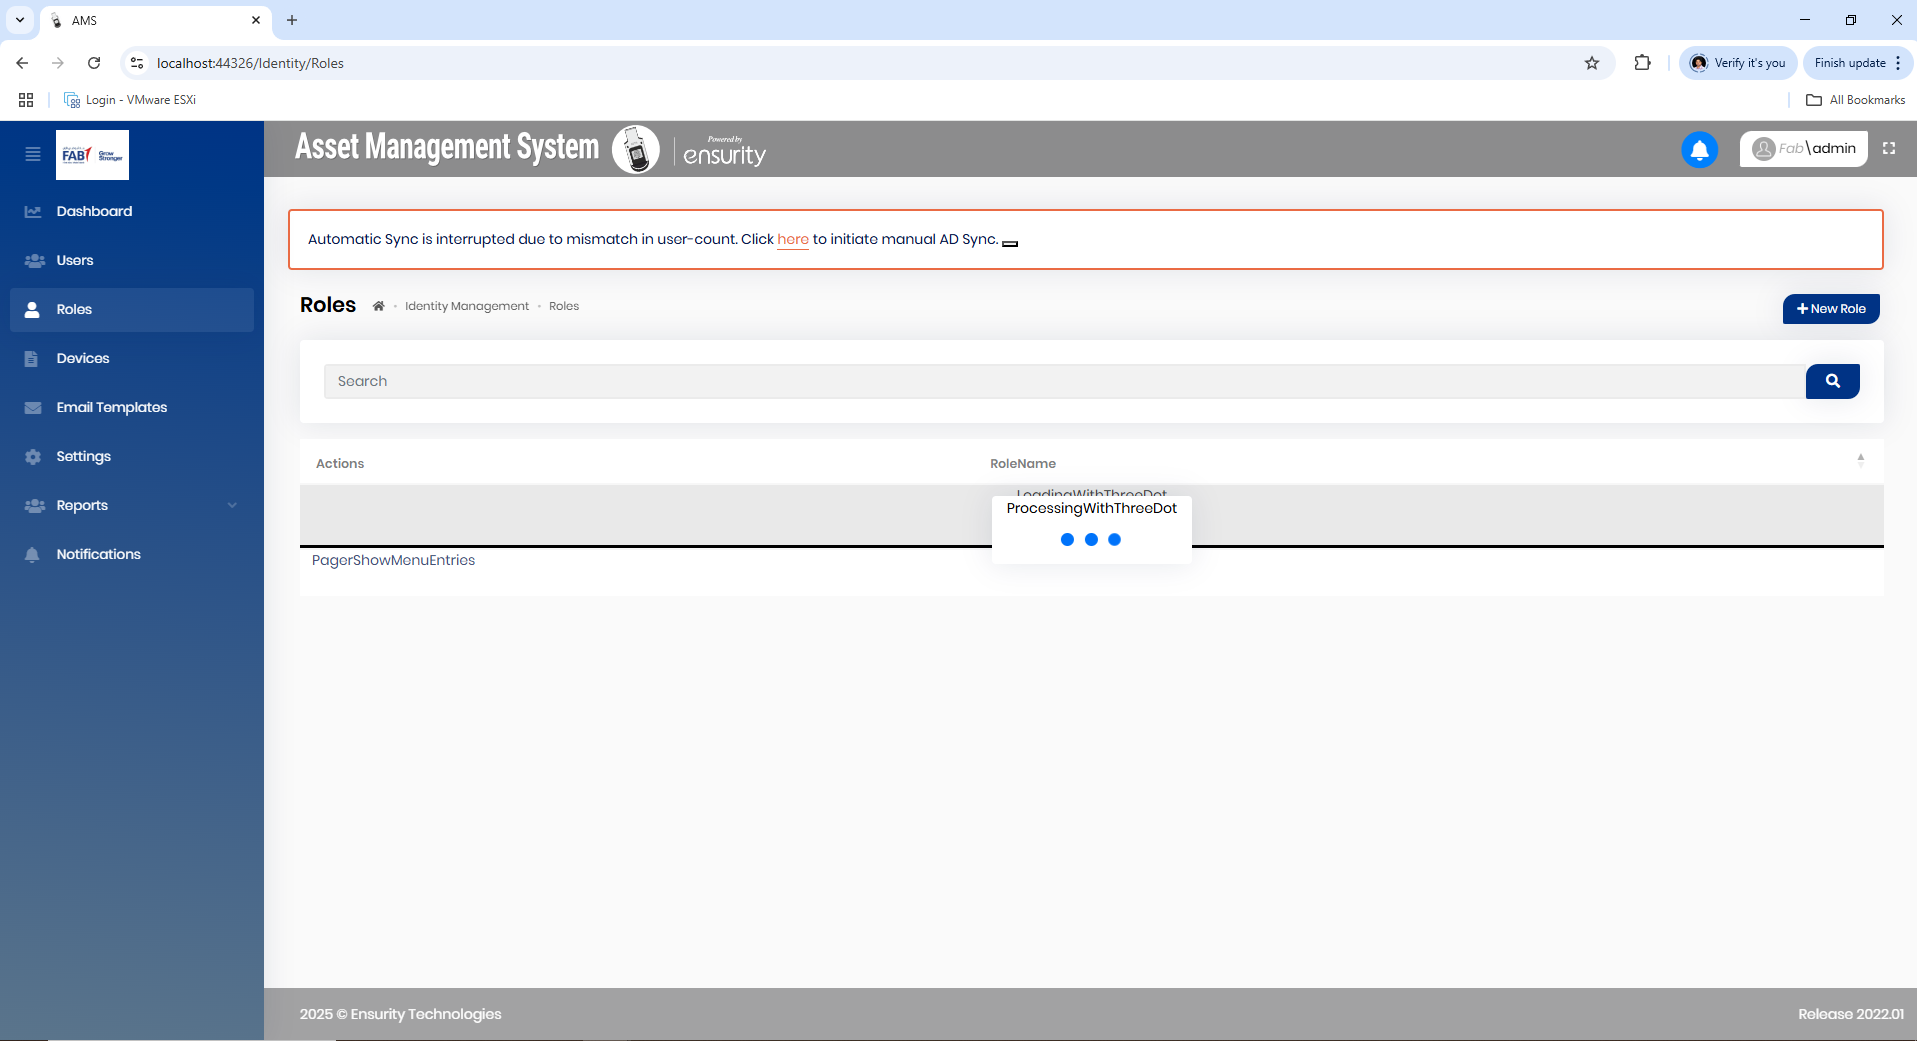Screen dimensions: 1917x1041
Task: Bookmark this page with star icon
Action: tap(1592, 63)
